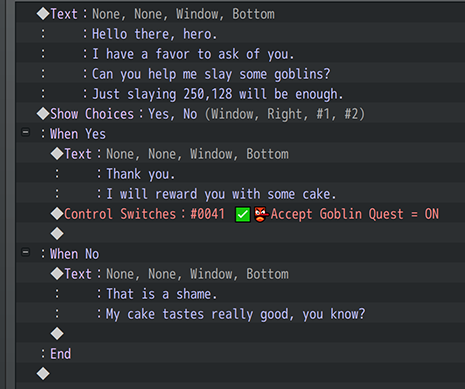Select the empty command slot below Control Switches
The image size is (465, 389).
pyautogui.click(x=240, y=234)
